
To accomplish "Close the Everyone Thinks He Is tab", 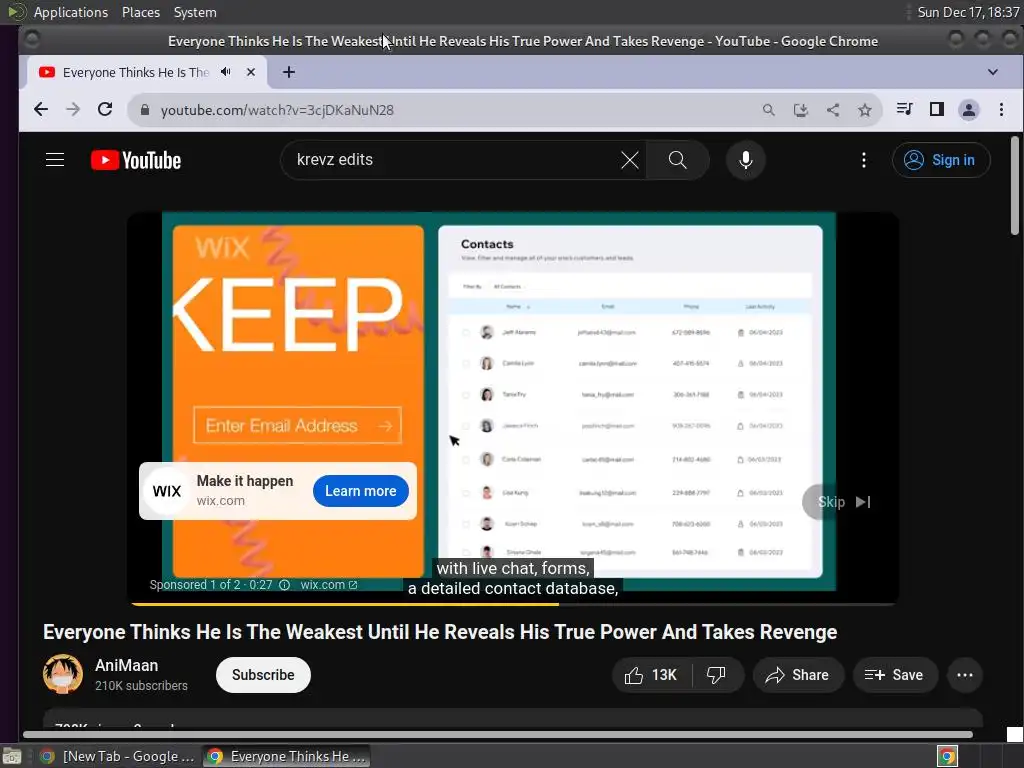I will [x=251, y=72].
